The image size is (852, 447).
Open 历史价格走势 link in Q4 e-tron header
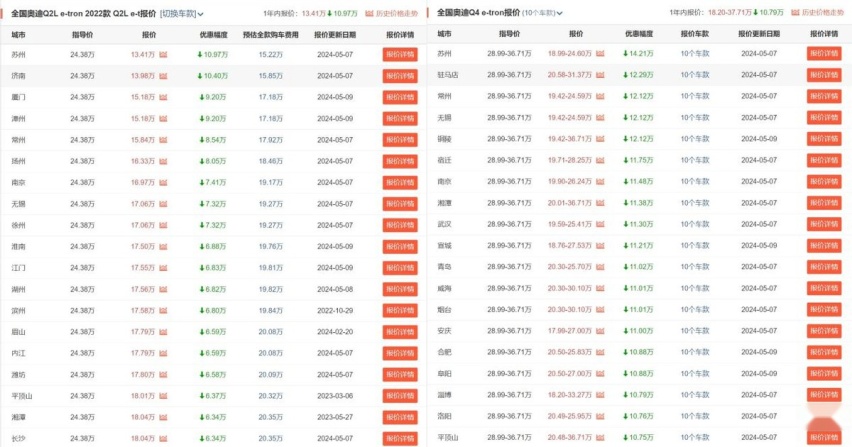[817, 12]
